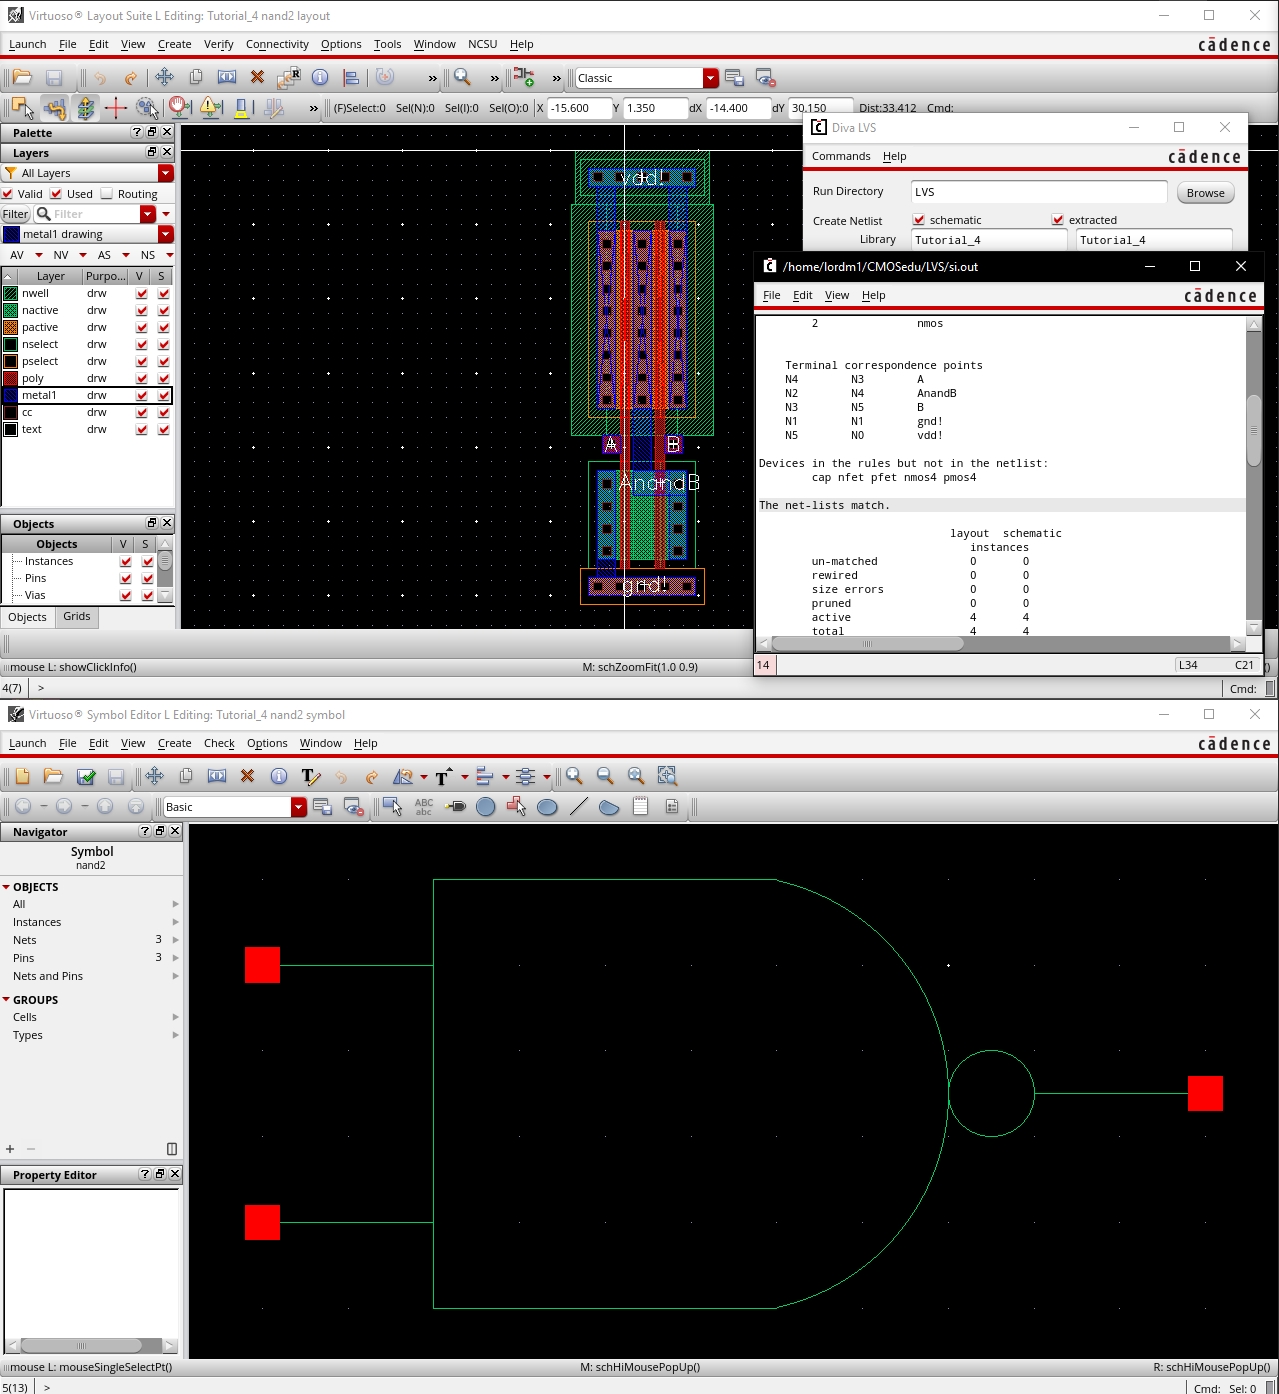Click the Browse button in Diva LVS

1205,193
